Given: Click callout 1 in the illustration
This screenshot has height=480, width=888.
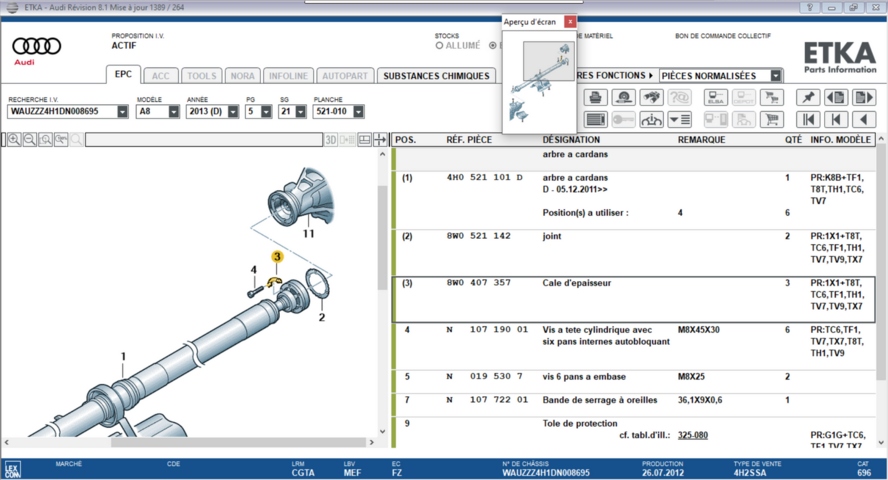Looking at the screenshot, I should (x=123, y=357).
